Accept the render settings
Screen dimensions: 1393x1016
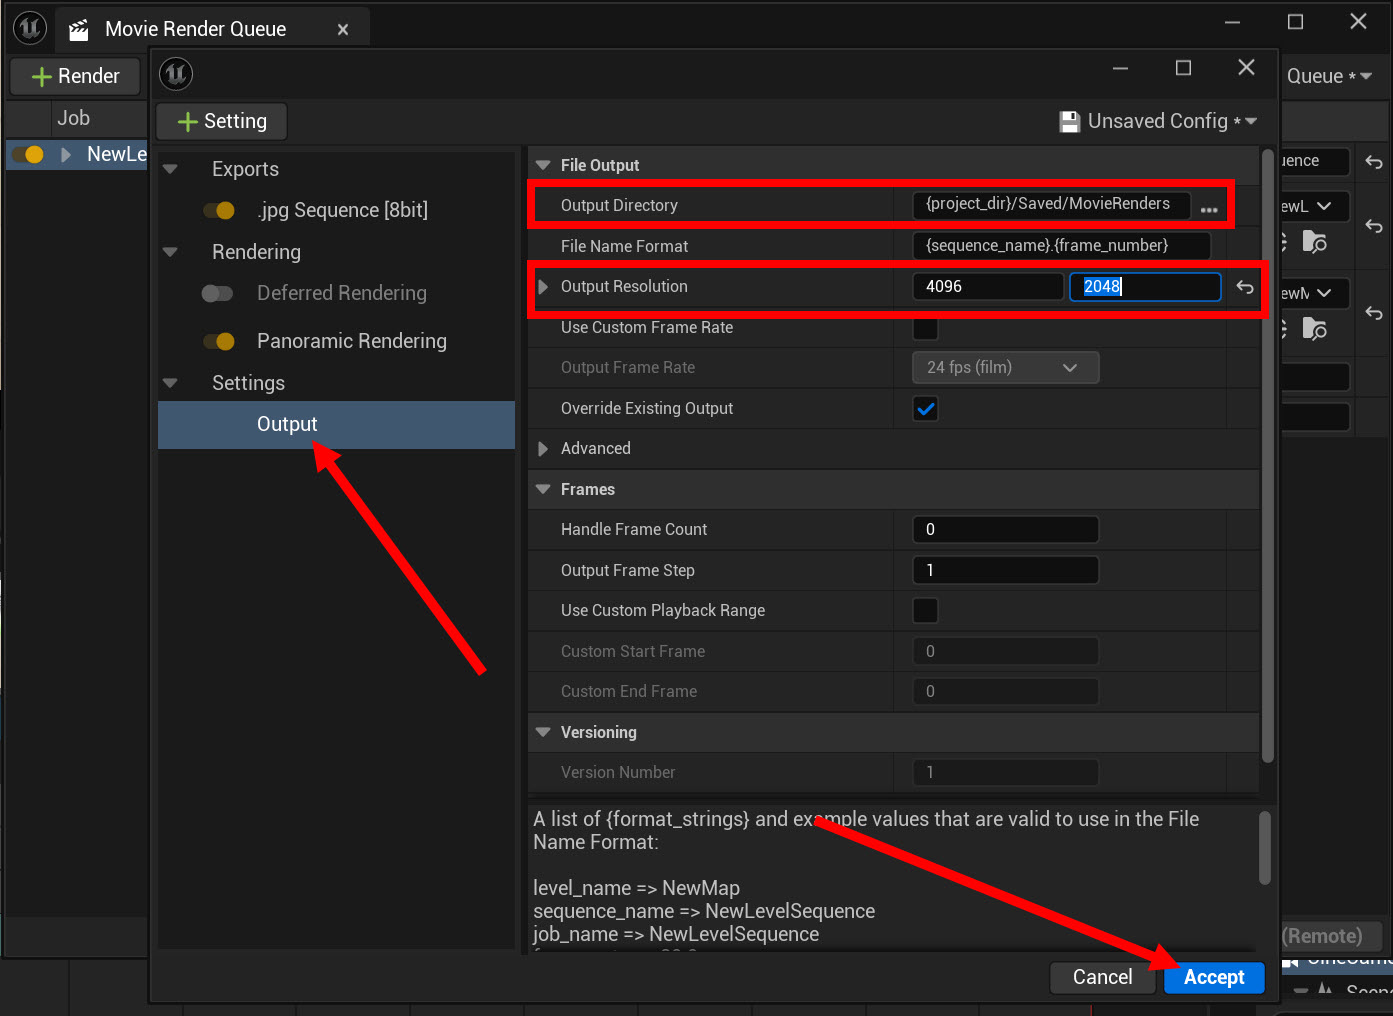click(x=1214, y=977)
